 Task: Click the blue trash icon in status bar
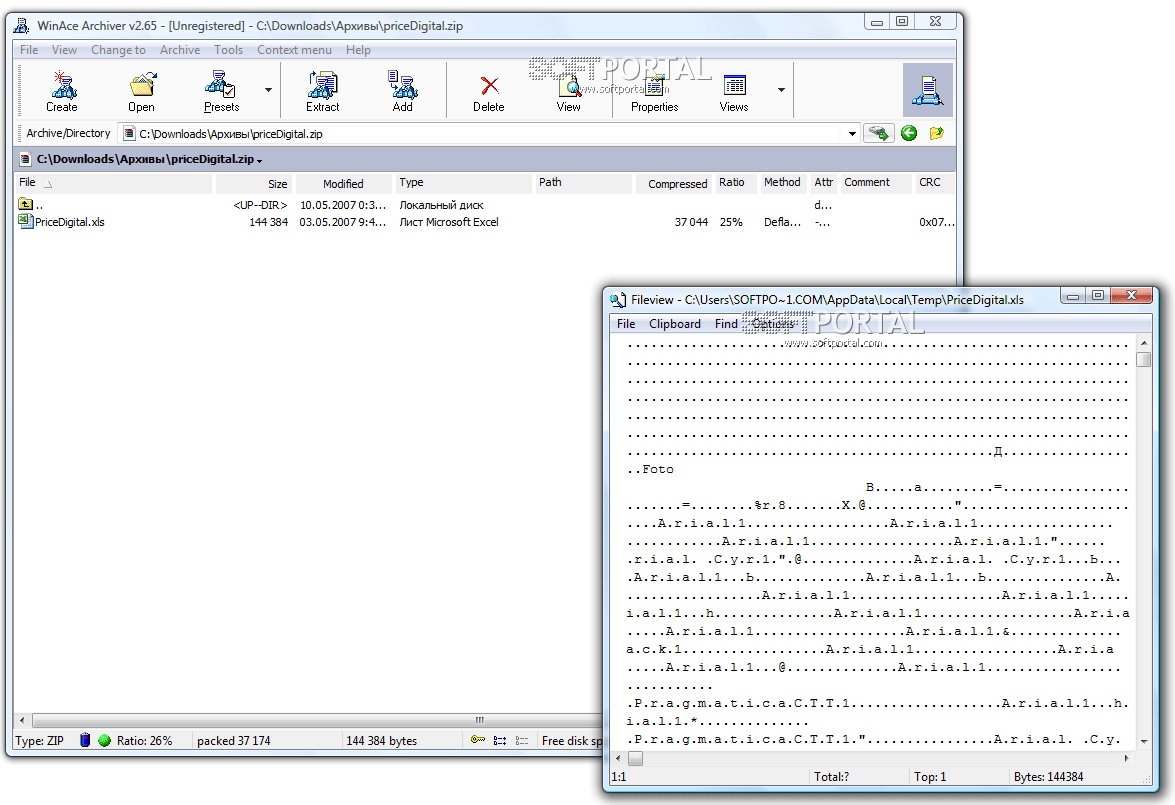coord(85,740)
